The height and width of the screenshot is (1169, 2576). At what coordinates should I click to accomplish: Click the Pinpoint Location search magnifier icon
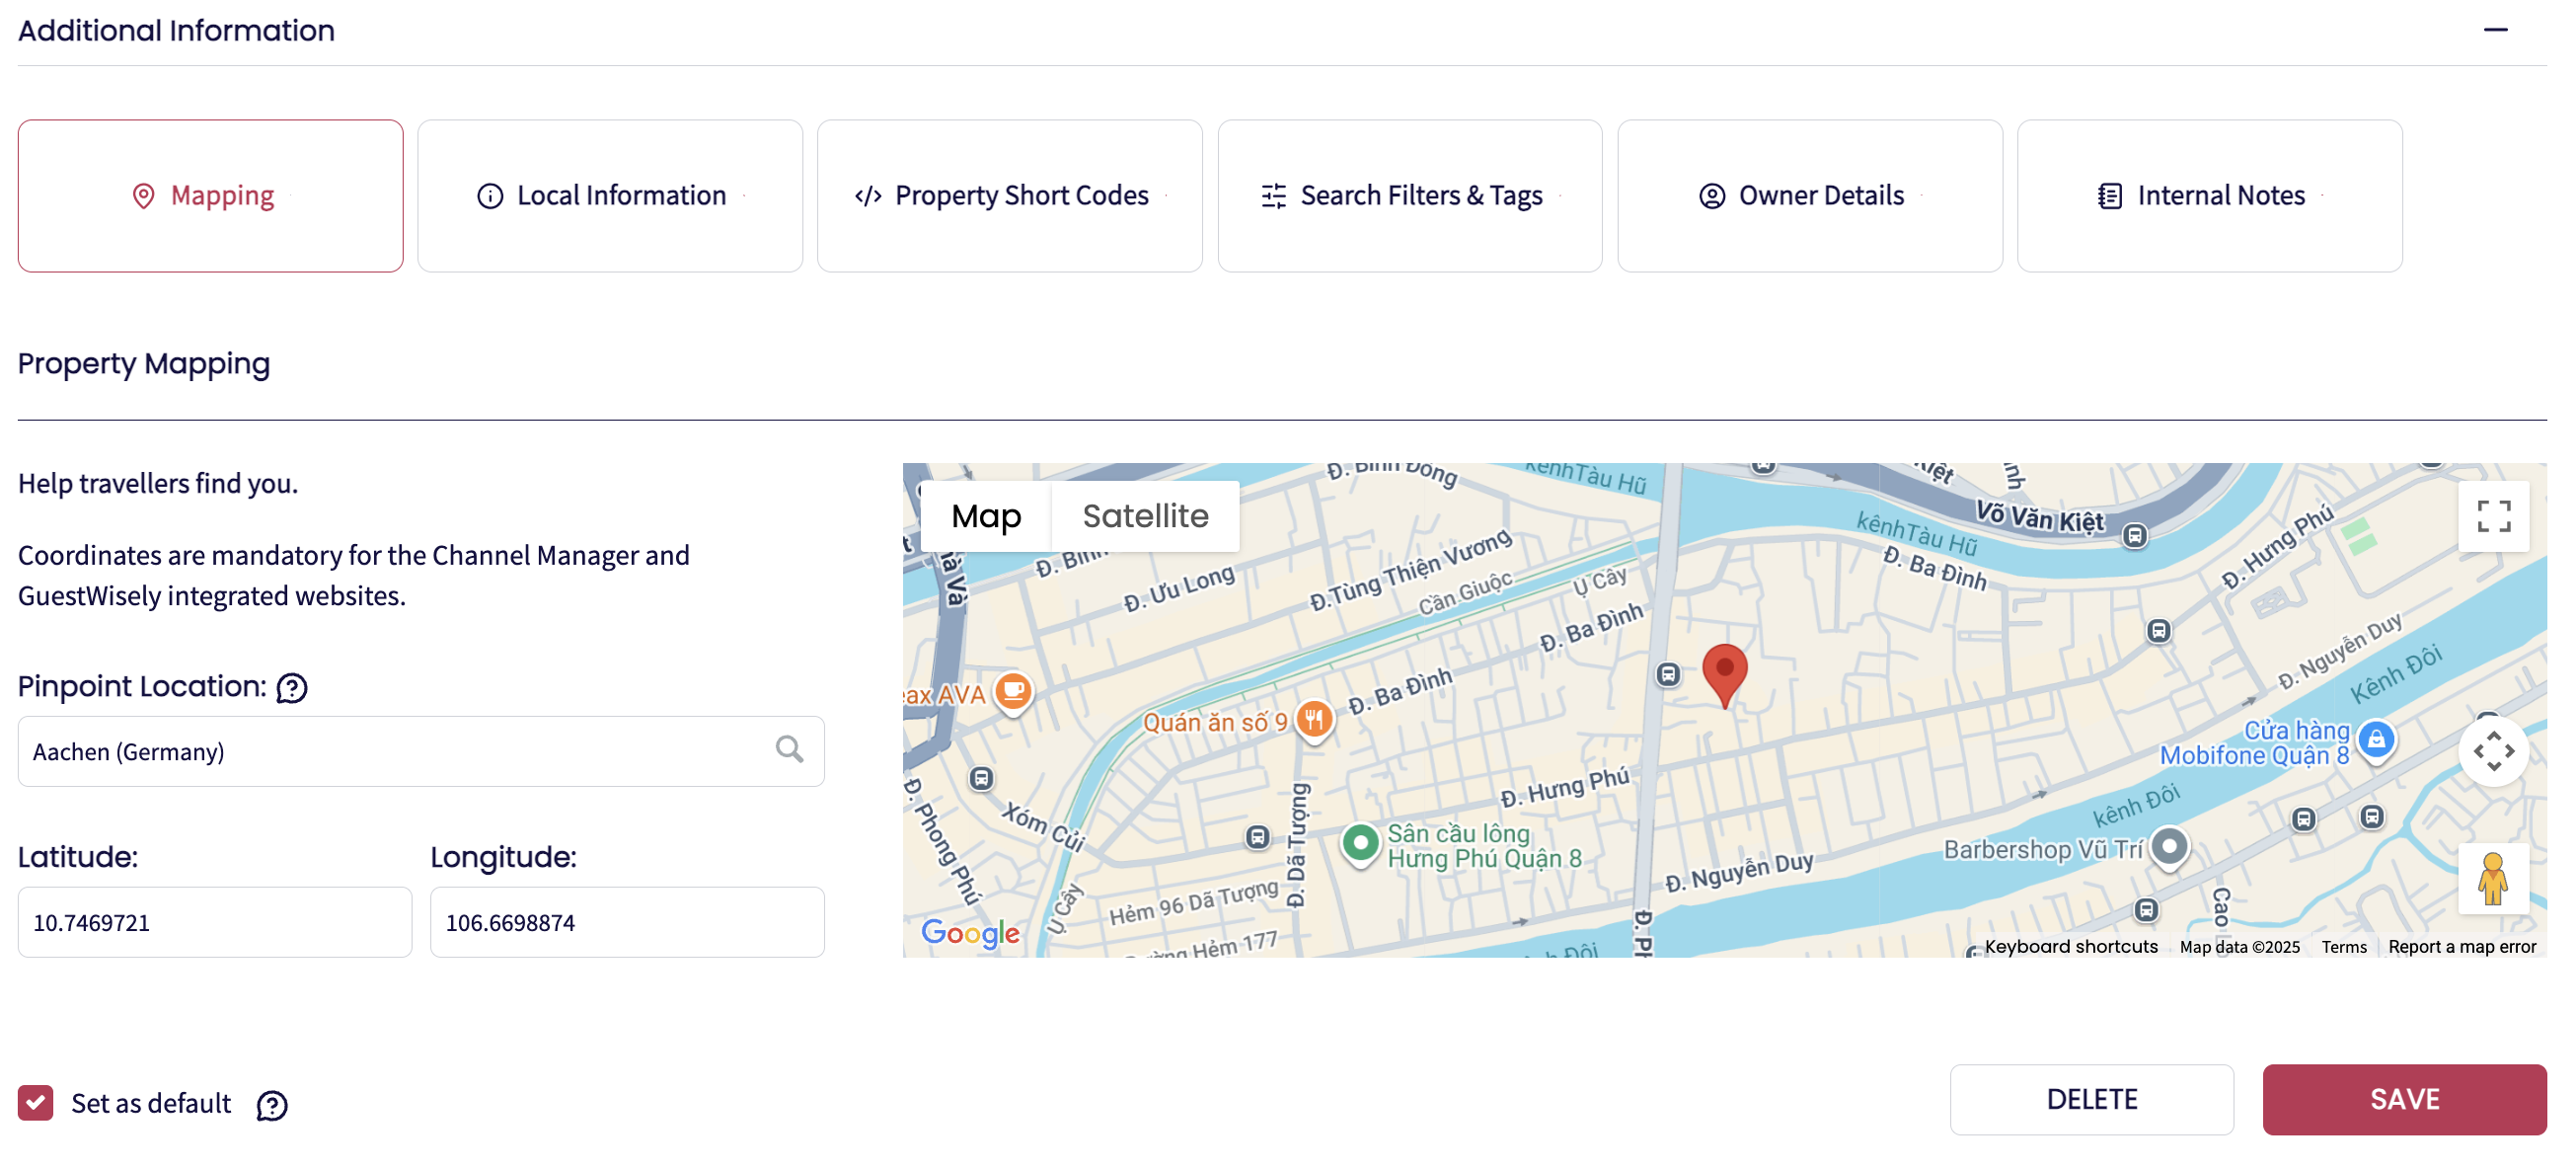click(x=789, y=750)
